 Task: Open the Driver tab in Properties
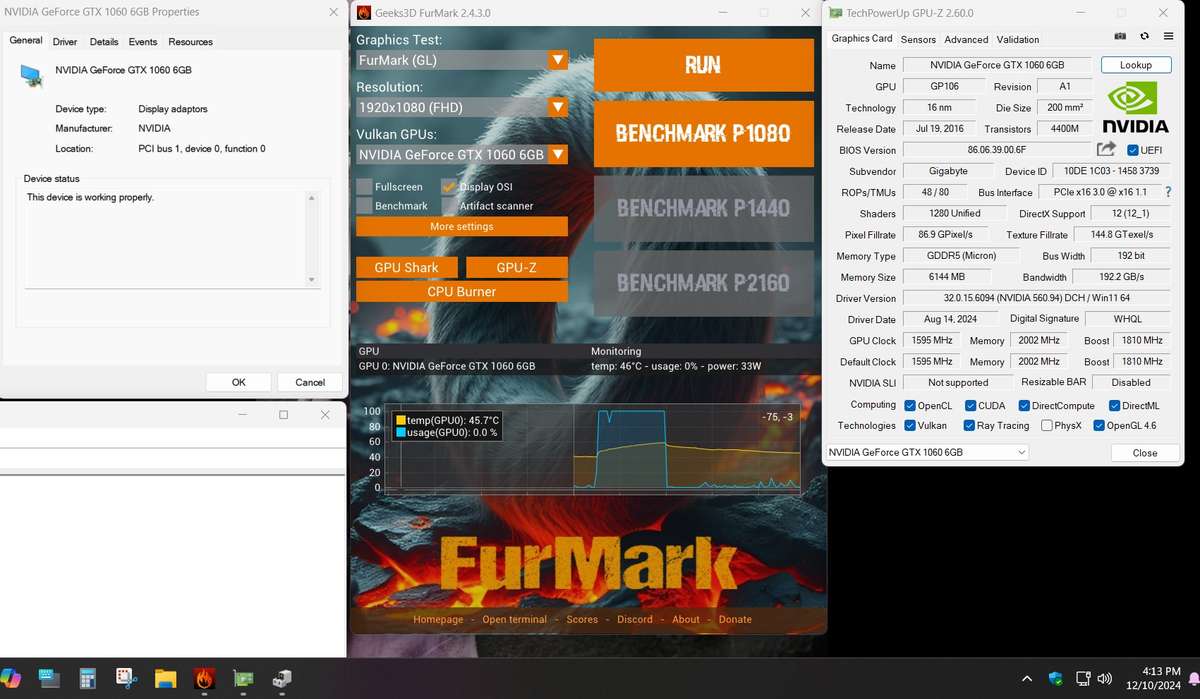coord(65,42)
